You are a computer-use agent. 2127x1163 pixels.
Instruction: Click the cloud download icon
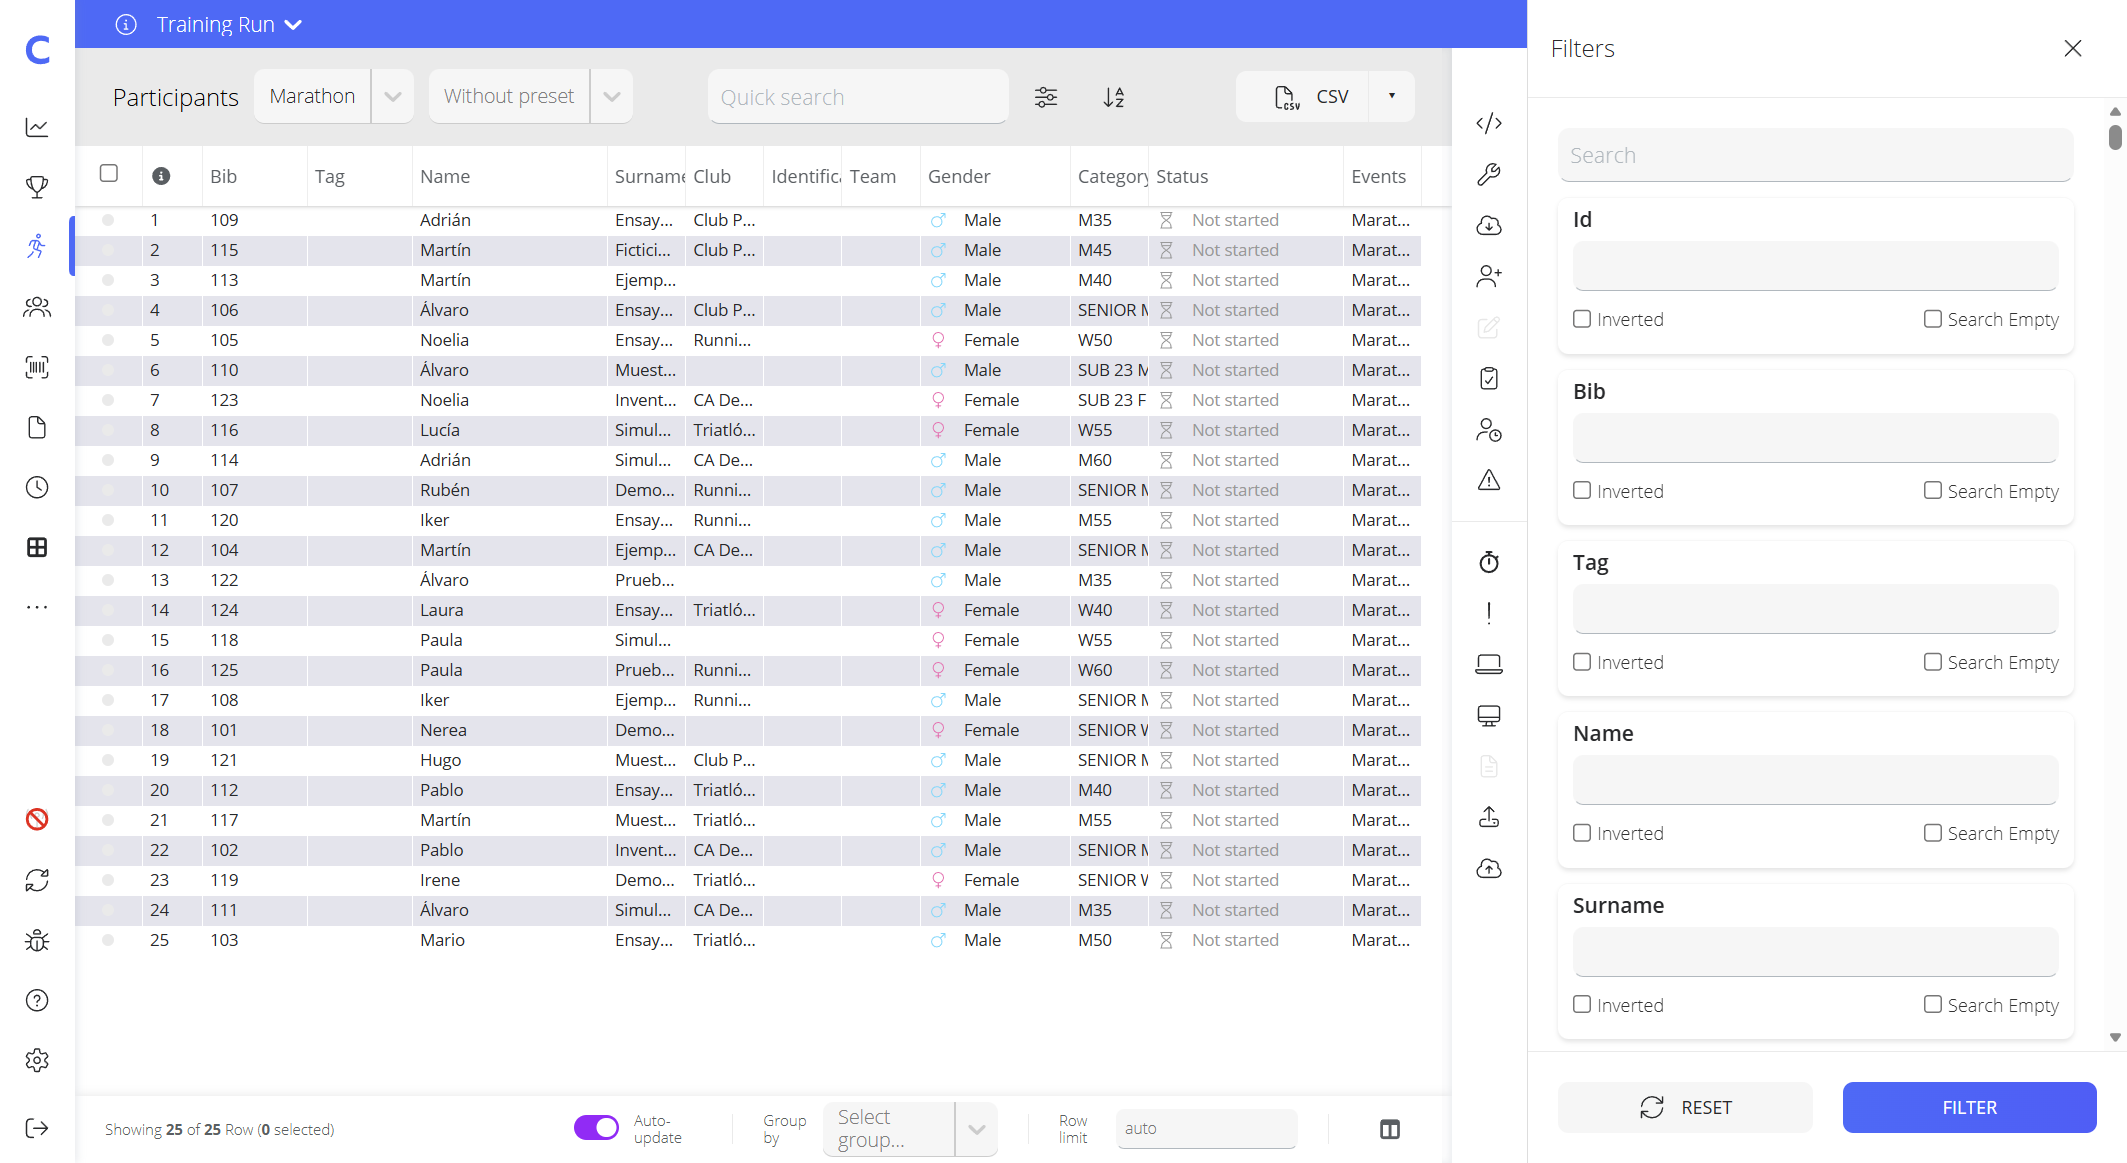[x=1489, y=225]
